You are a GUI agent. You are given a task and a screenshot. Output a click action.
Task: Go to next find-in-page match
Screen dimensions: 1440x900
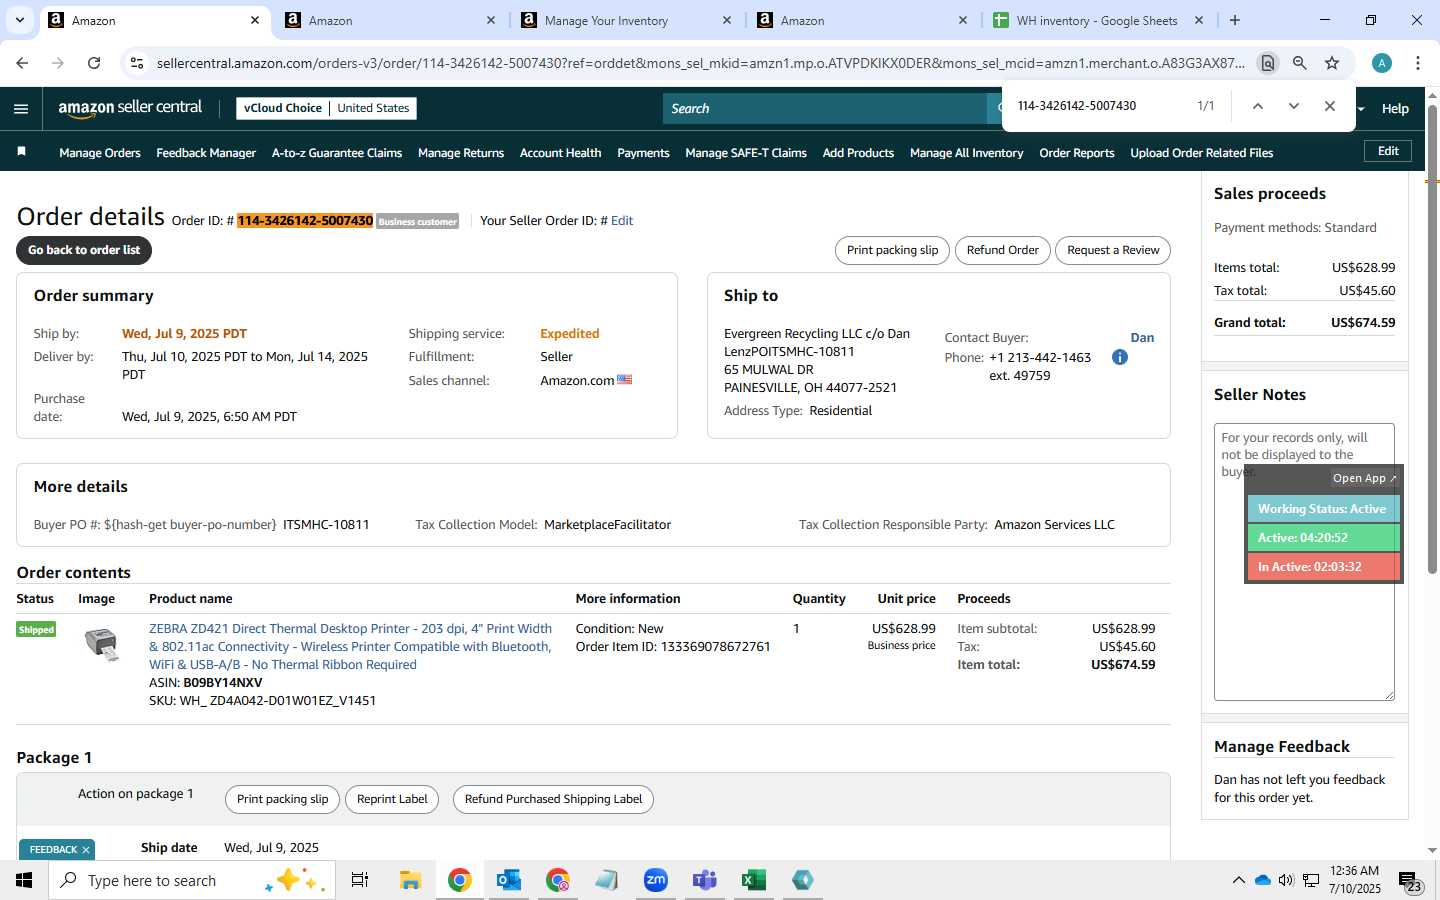tap(1293, 106)
